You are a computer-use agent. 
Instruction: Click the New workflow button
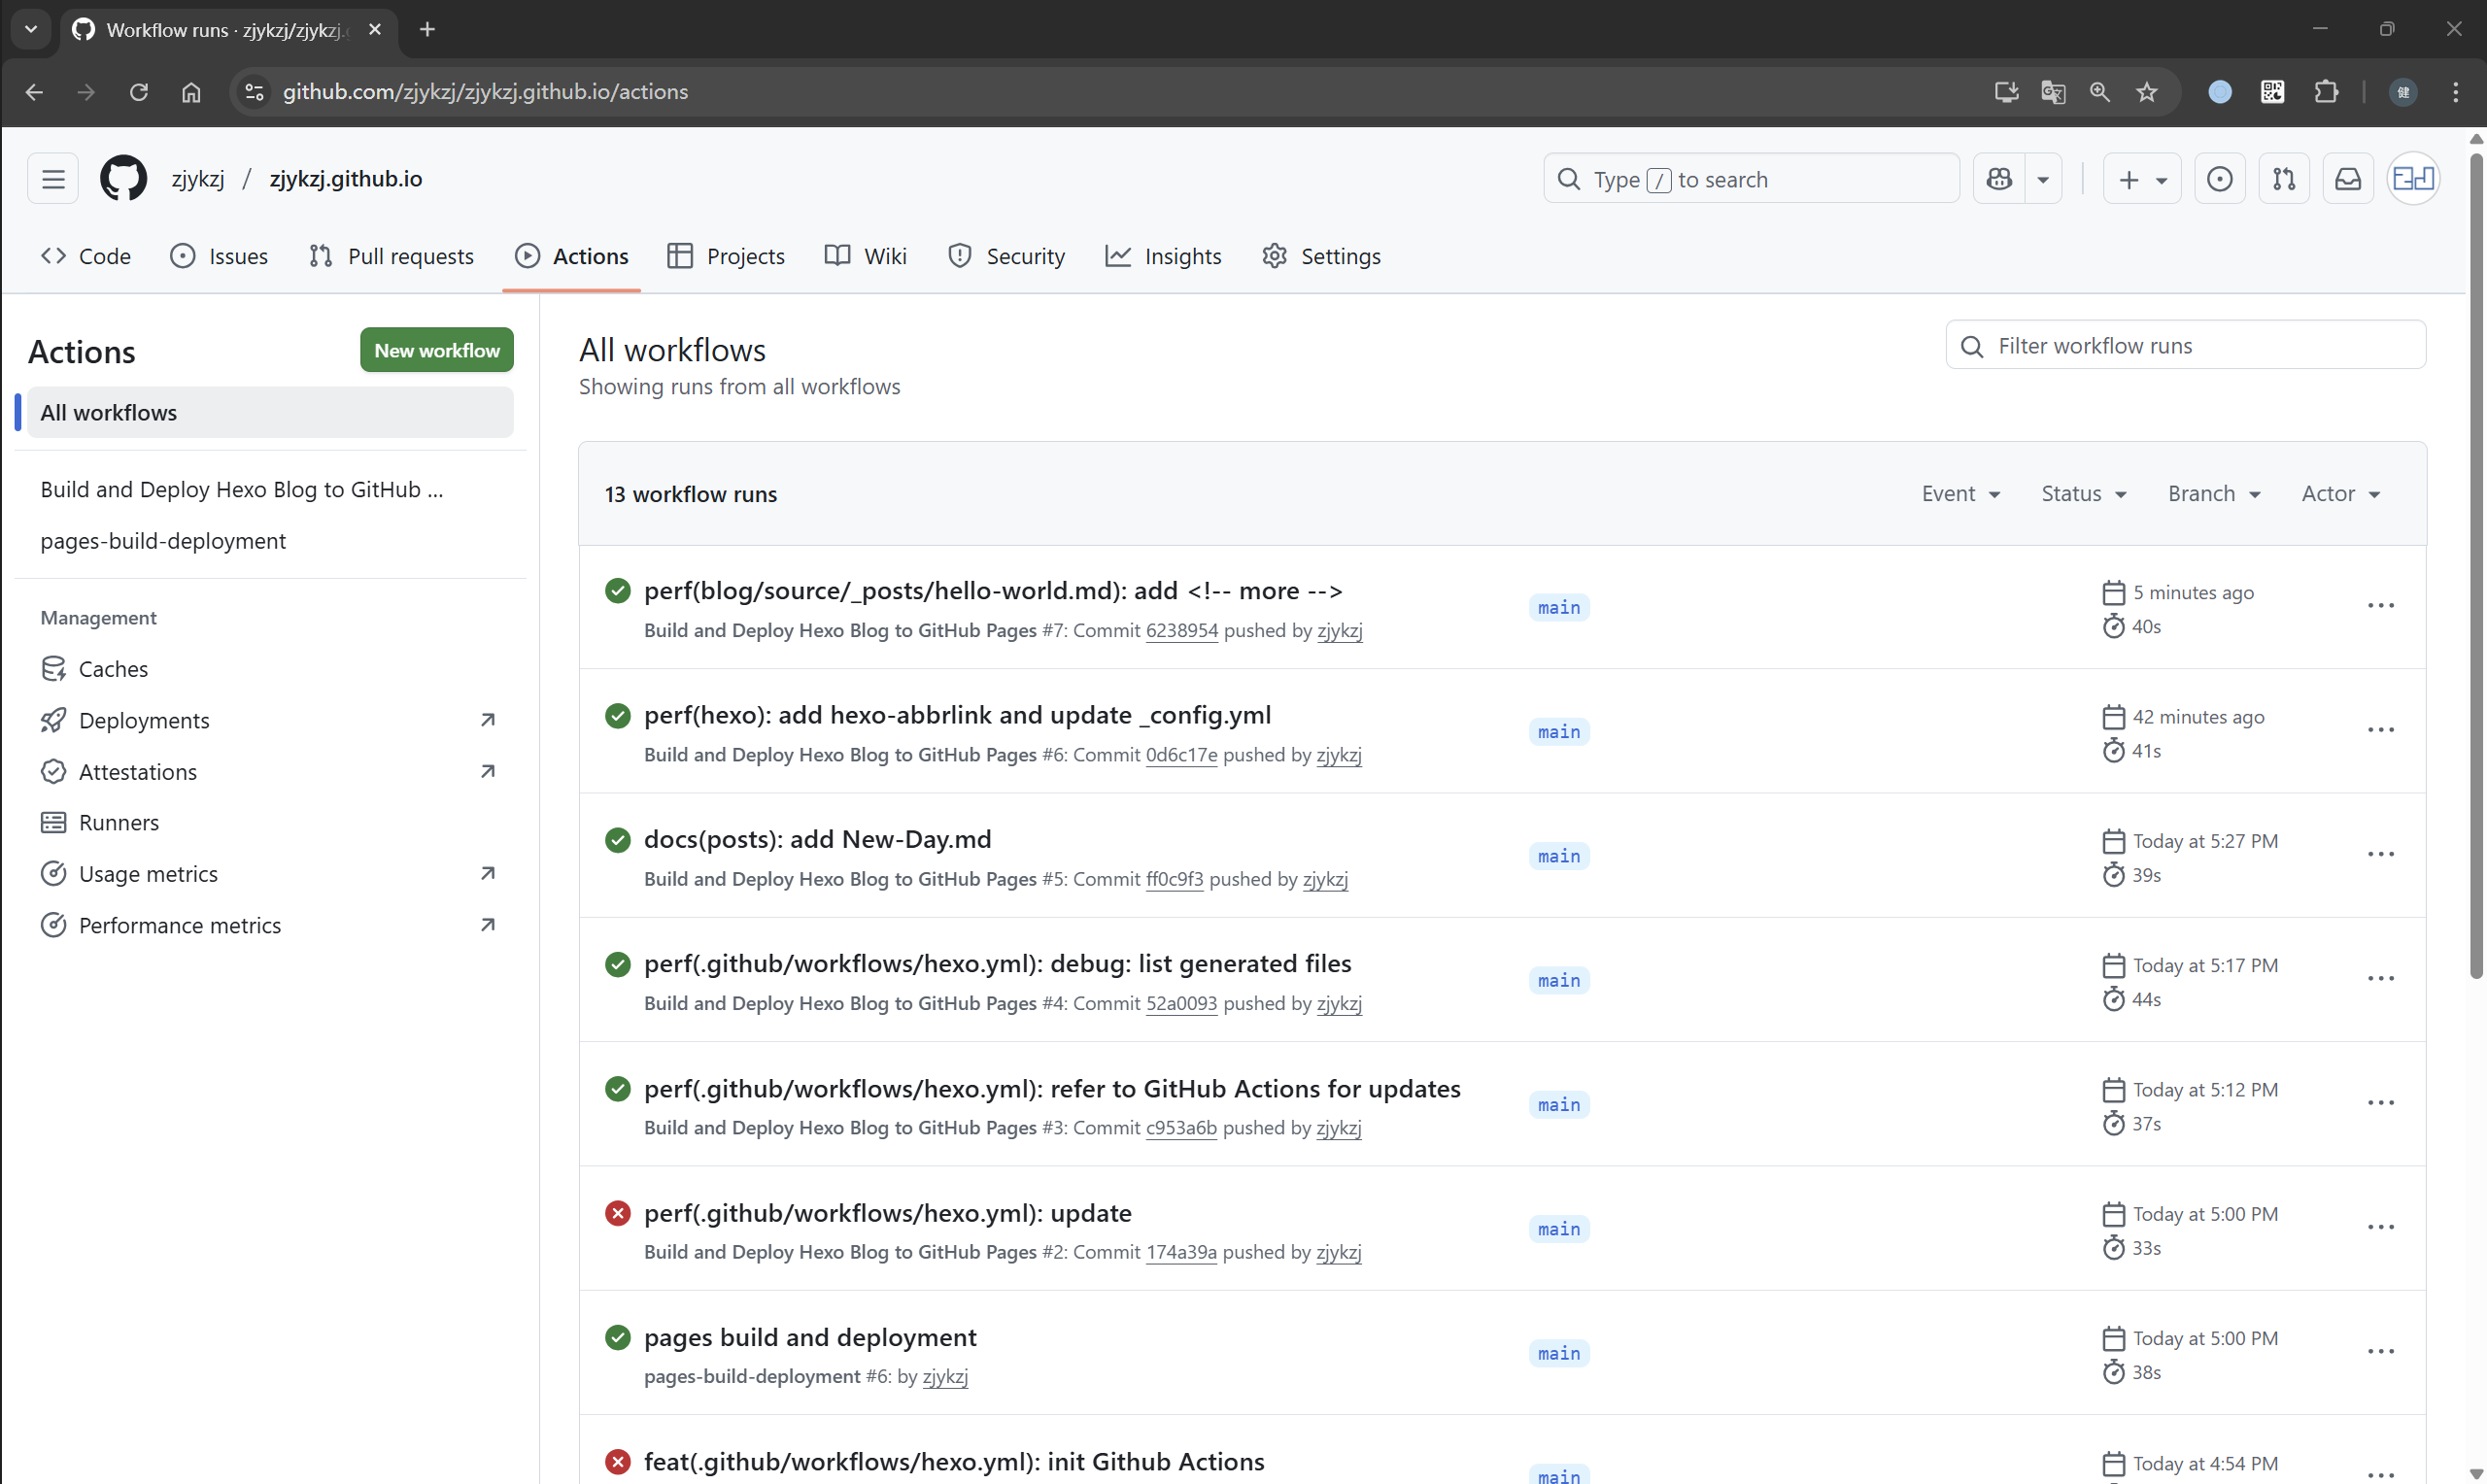pyautogui.click(x=436, y=350)
